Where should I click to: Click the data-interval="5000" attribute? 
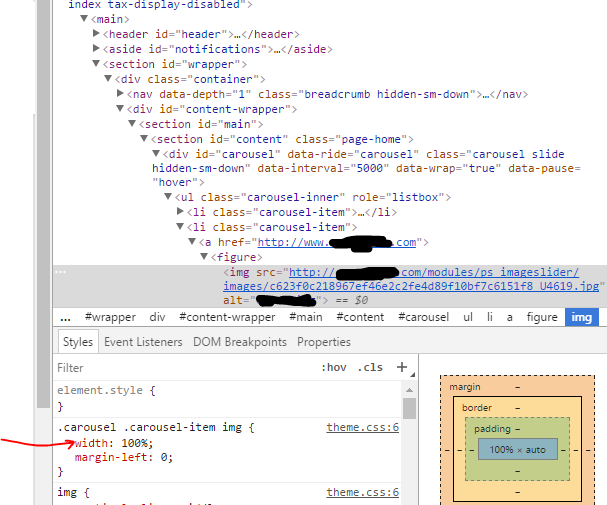point(323,168)
